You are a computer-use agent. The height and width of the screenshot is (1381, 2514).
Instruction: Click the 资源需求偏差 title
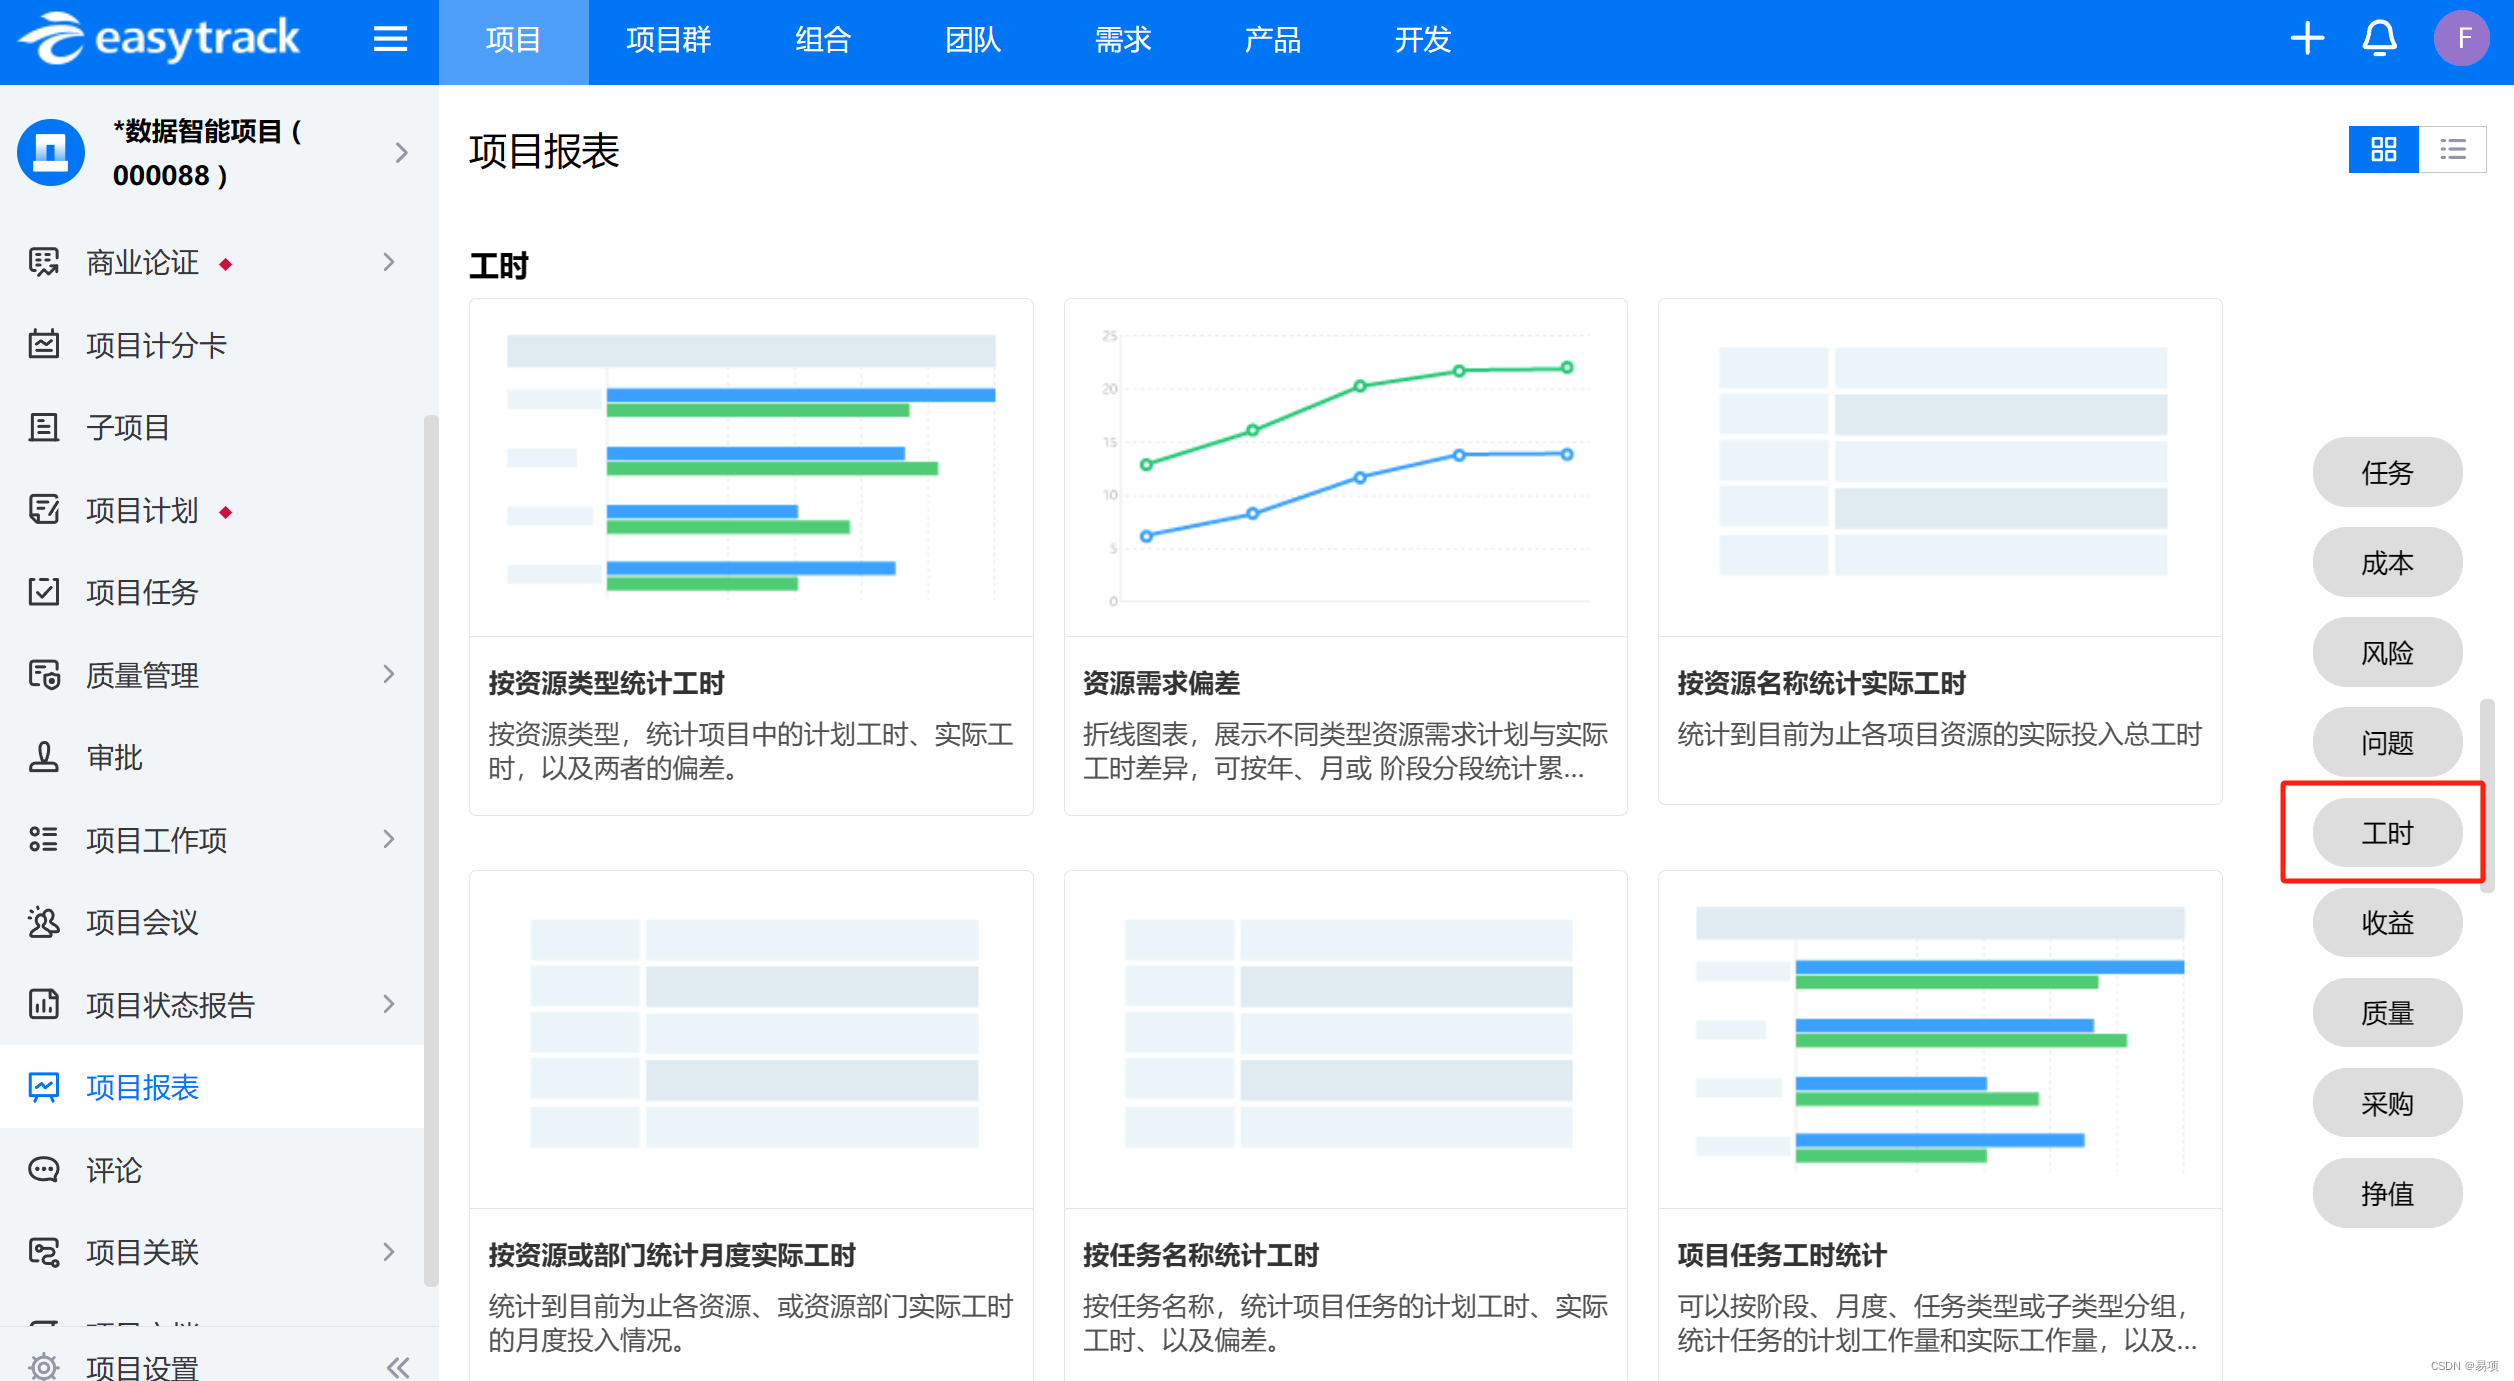tap(1161, 683)
